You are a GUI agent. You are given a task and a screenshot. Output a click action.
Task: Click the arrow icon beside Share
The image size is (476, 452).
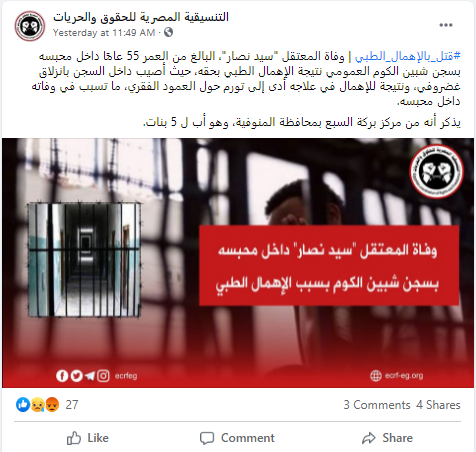coord(369,438)
